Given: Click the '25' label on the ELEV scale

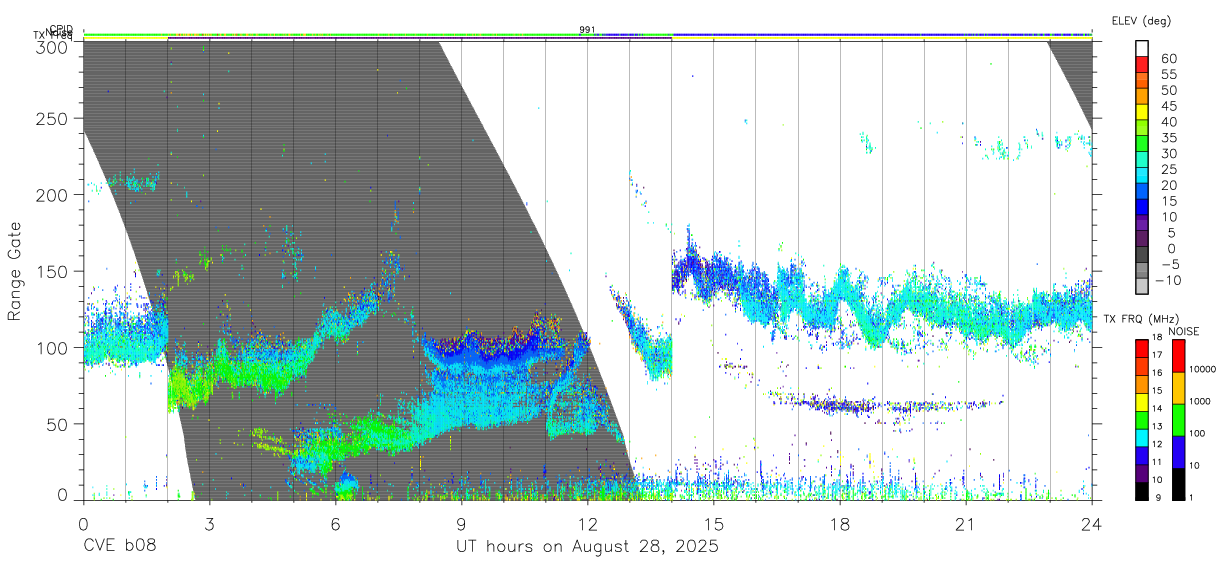Looking at the screenshot, I should (1168, 169).
